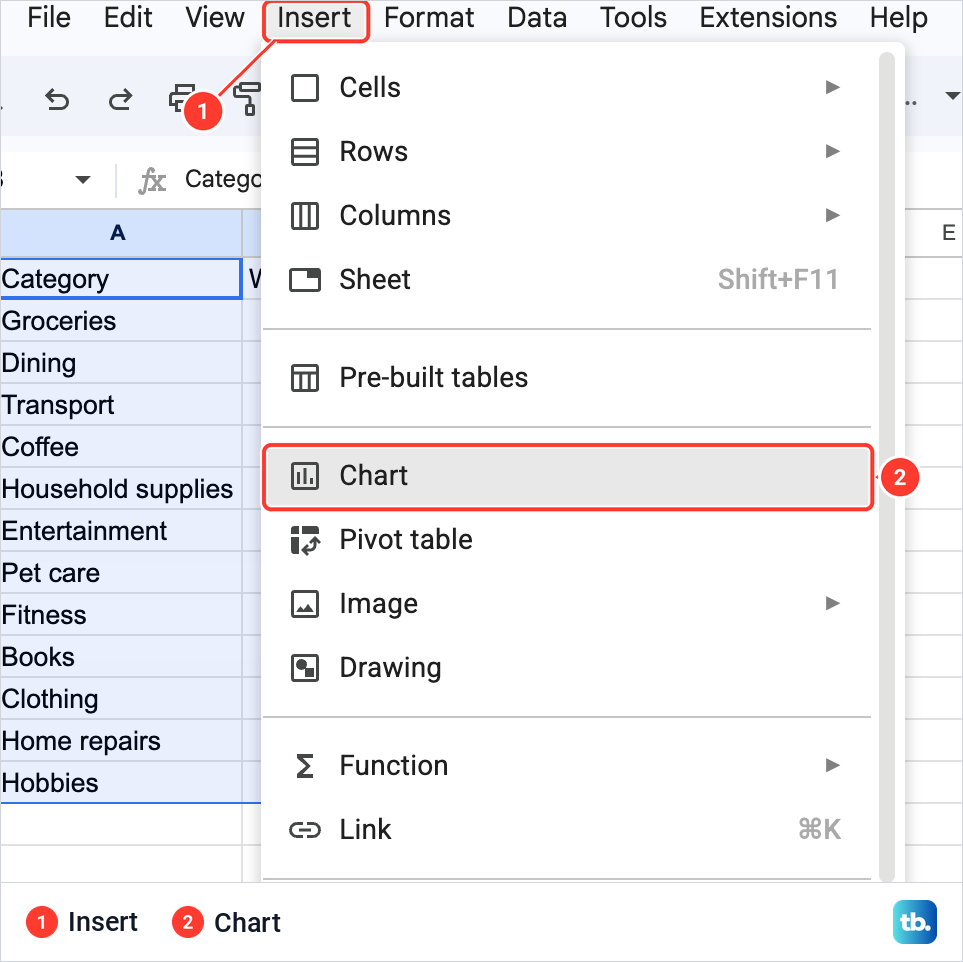
Task: Click the Drawing shapes icon
Action: pyautogui.click(x=305, y=668)
